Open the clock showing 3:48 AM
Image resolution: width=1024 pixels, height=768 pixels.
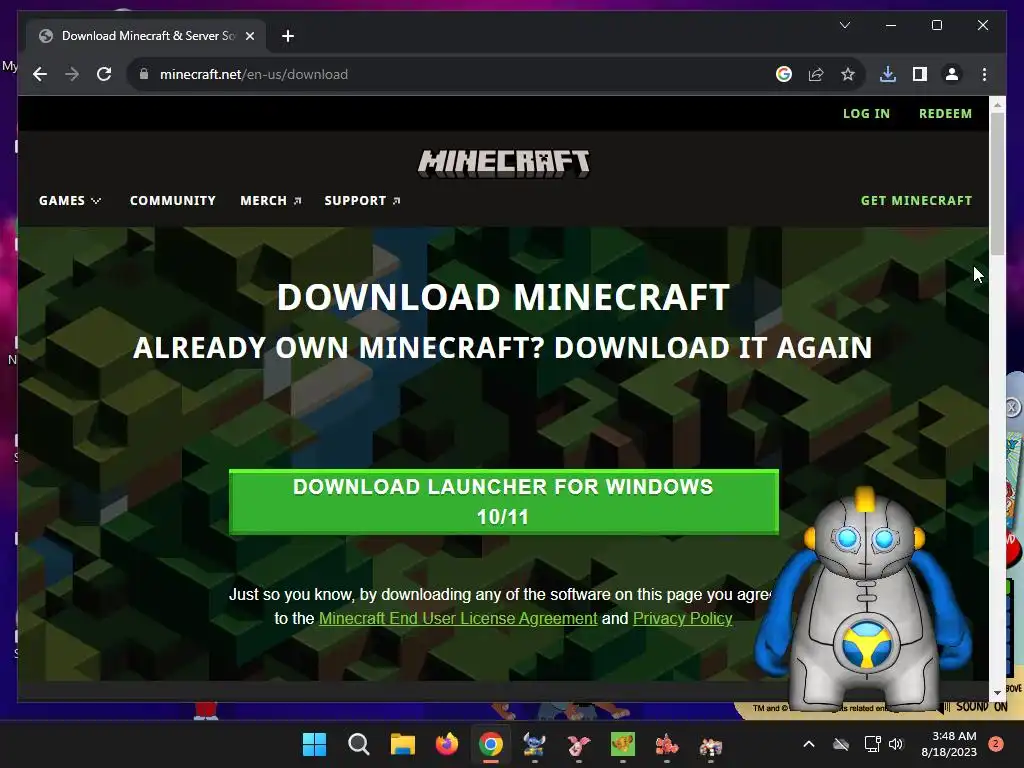[949, 744]
